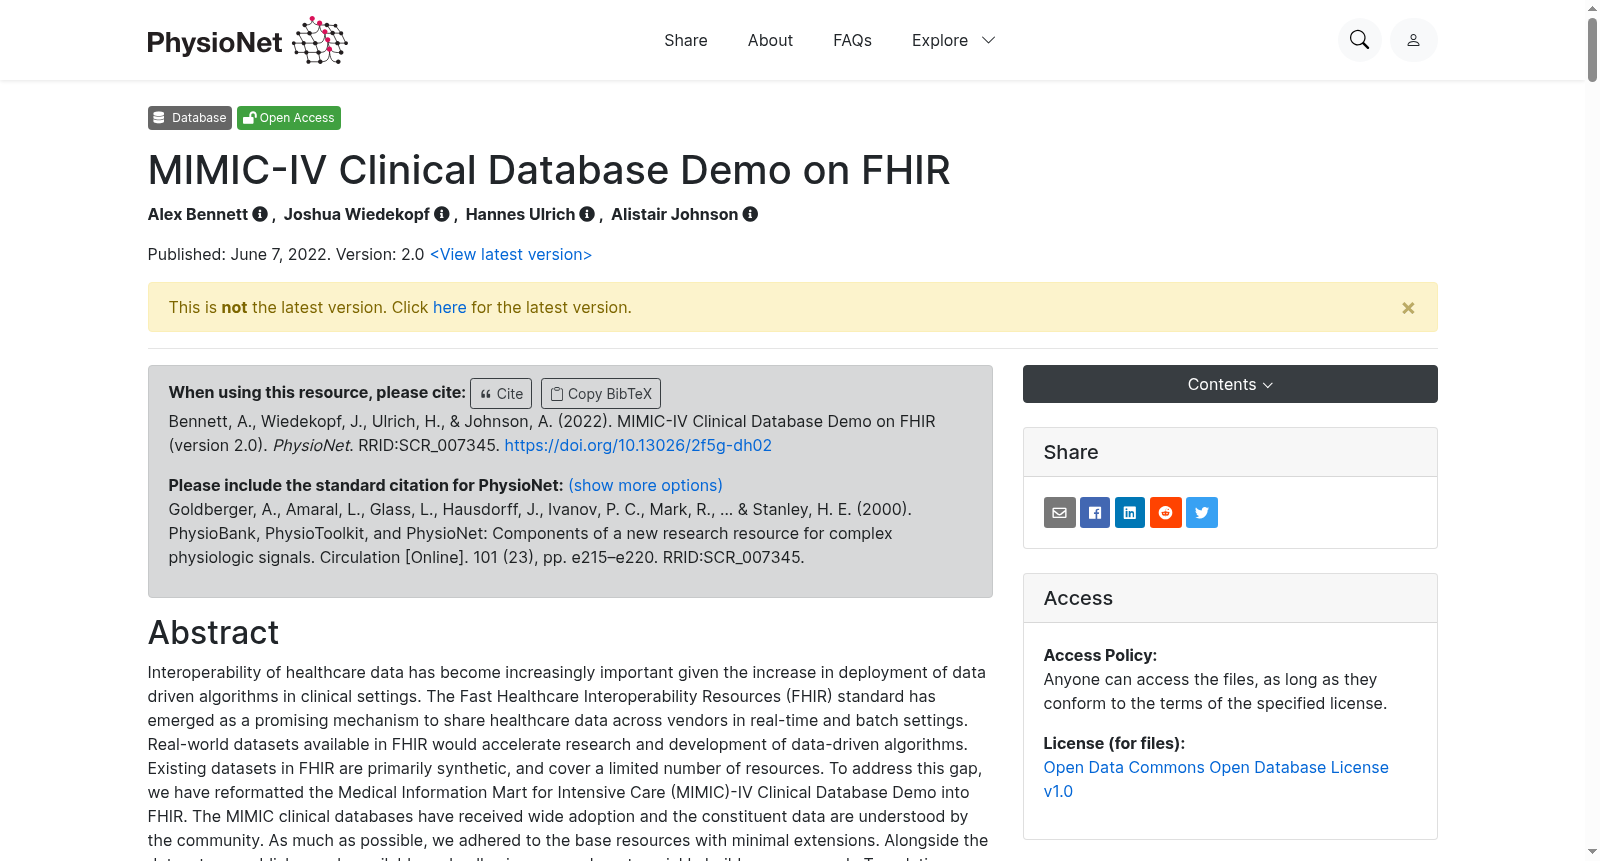Click the author name Joshua Wiedekopf
Image resolution: width=1600 pixels, height=861 pixels.
357,214
